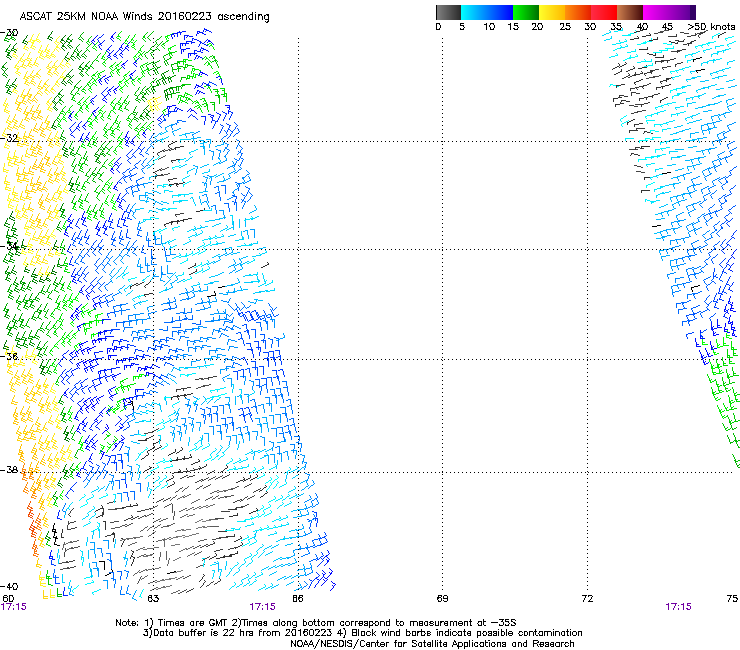Click the brown 35-40 knots legend segment
The width and height of the screenshot is (740, 650).
[x=630, y=12]
